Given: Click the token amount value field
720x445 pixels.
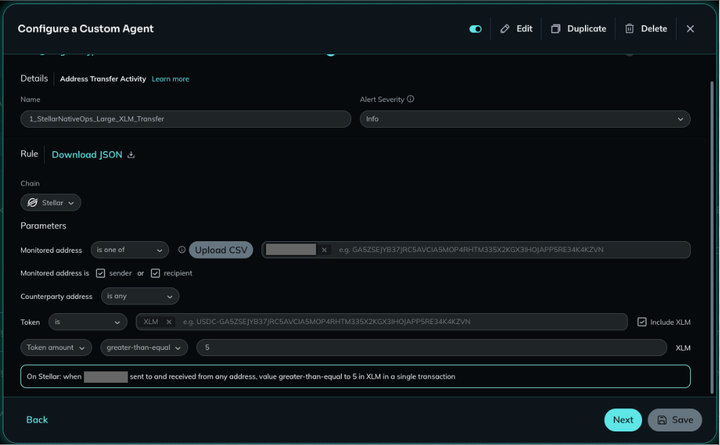Looking at the screenshot, I should (x=431, y=348).
